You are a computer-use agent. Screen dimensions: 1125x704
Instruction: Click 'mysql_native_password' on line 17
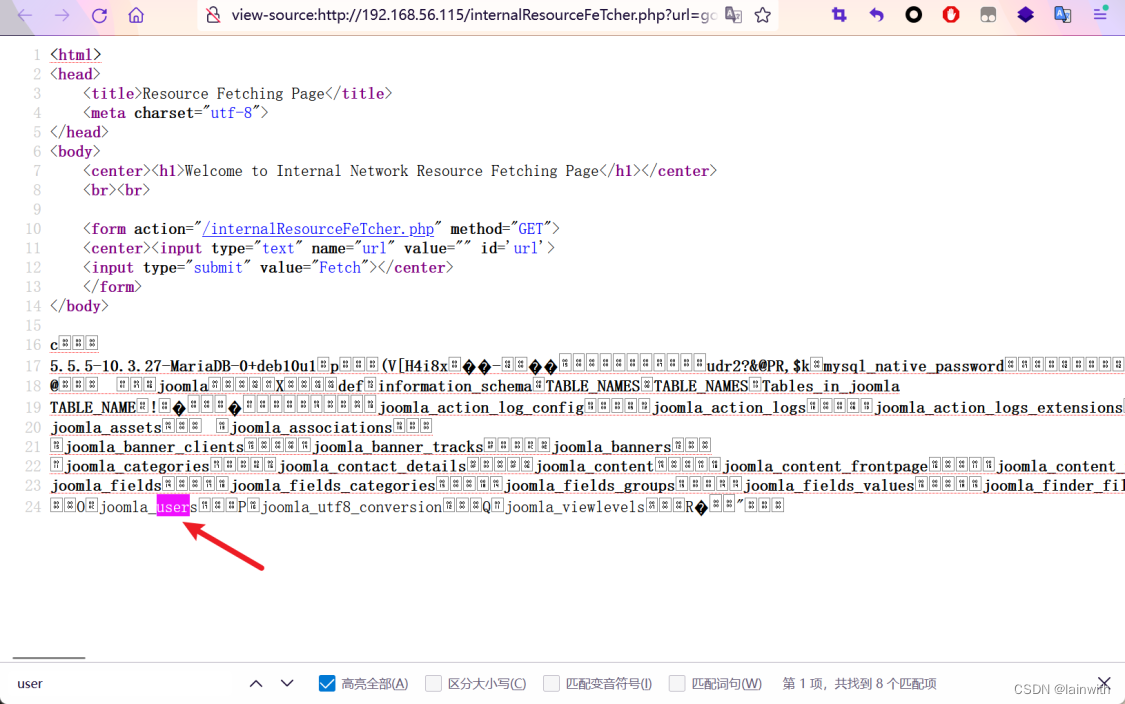(913, 367)
